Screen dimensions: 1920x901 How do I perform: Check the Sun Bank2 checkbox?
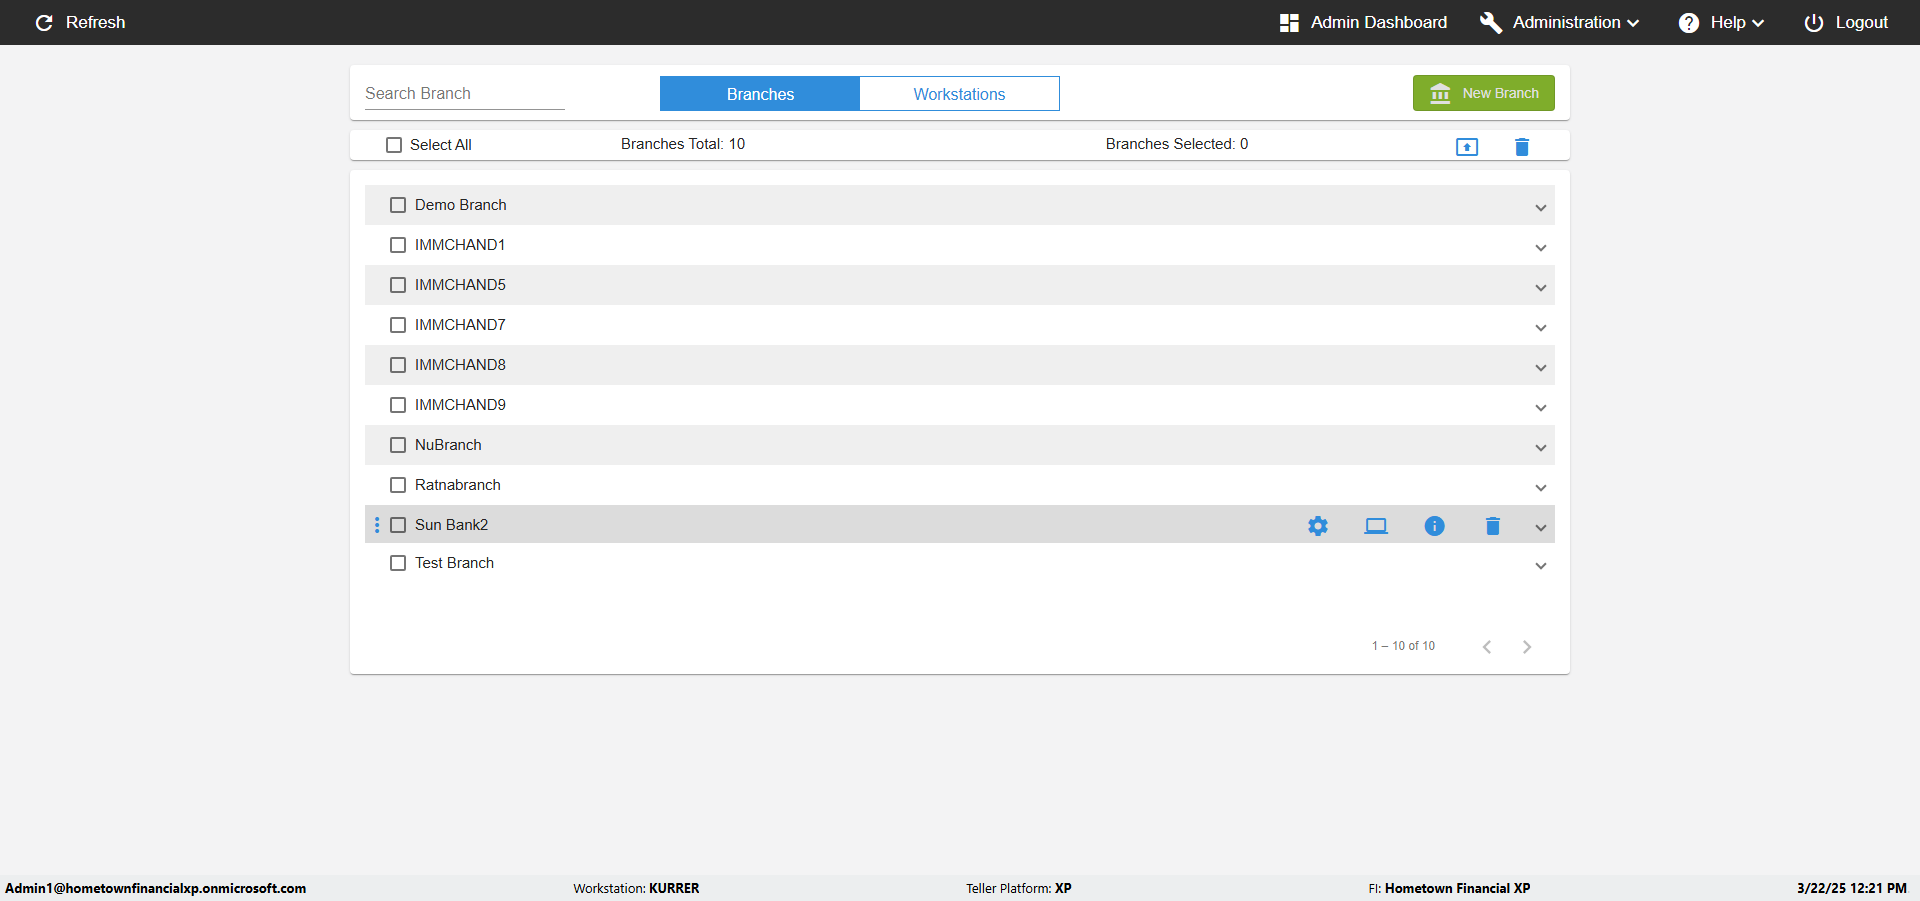pyautogui.click(x=398, y=525)
